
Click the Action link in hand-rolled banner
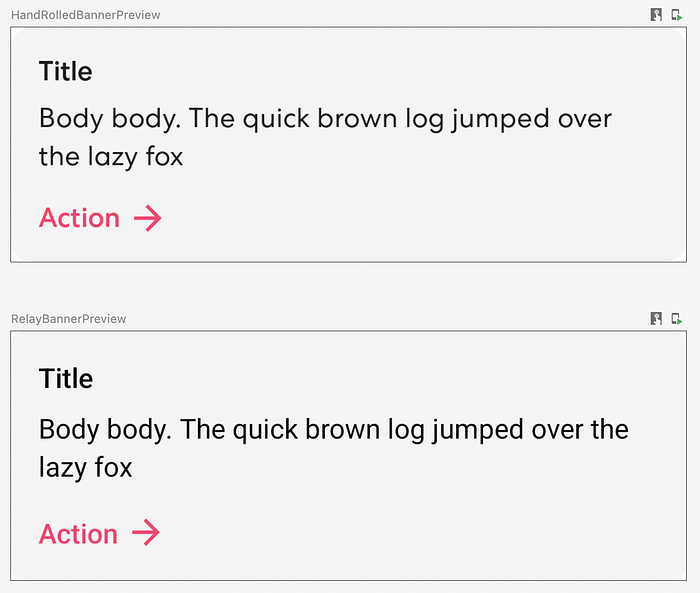pos(79,218)
